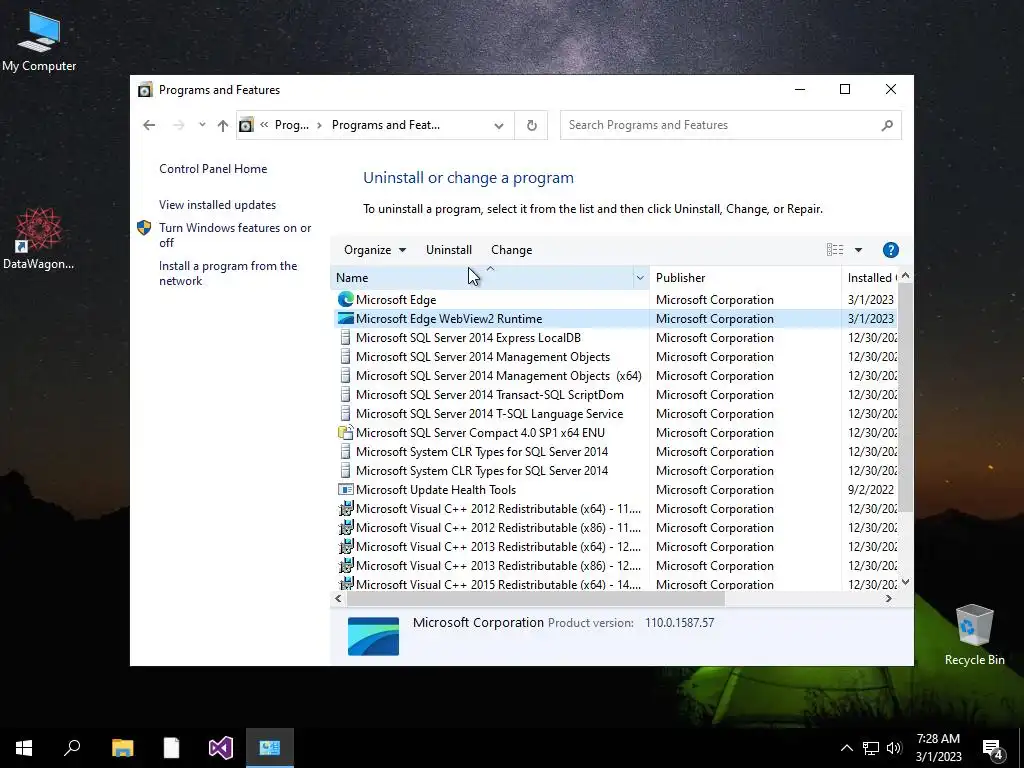This screenshot has width=1024, height=768.
Task: Click the change view icon
Action: [x=835, y=249]
